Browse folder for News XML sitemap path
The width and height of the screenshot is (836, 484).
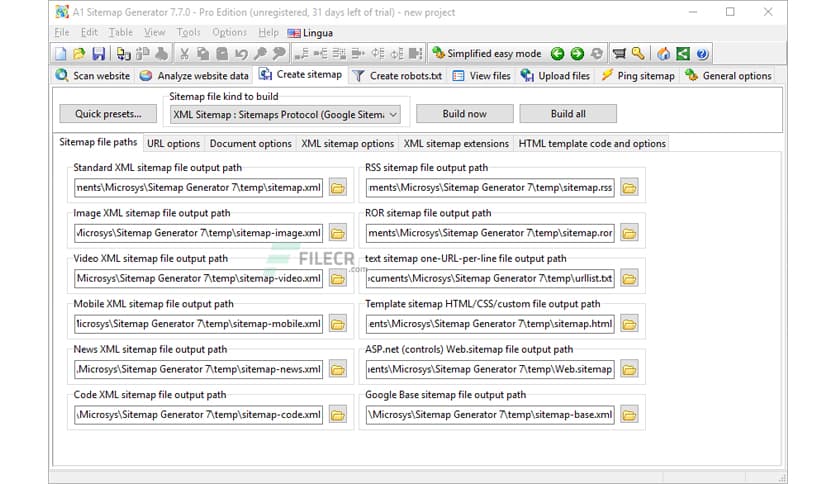[337, 369]
